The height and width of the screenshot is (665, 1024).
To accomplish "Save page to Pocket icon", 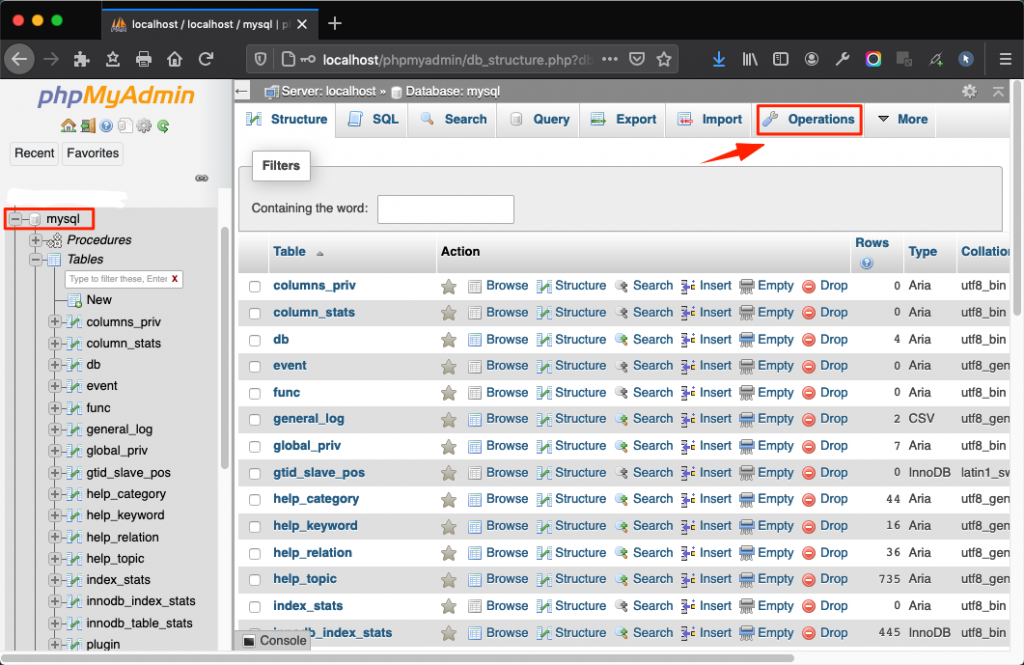I will (x=637, y=59).
